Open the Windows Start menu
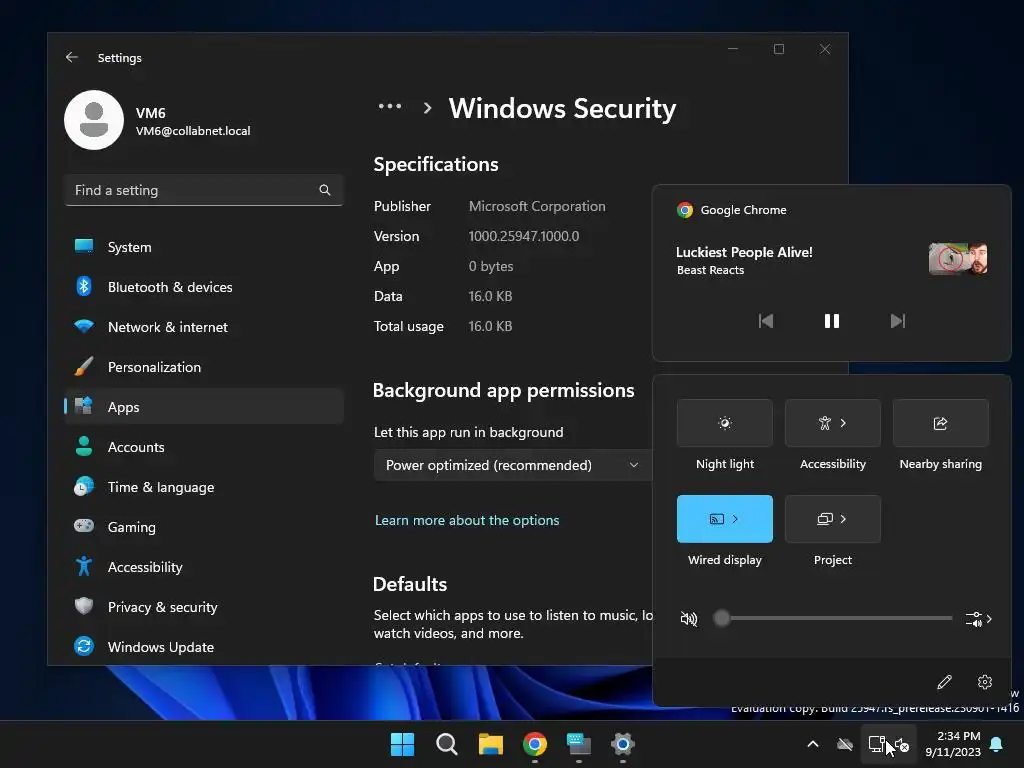 click(x=402, y=744)
